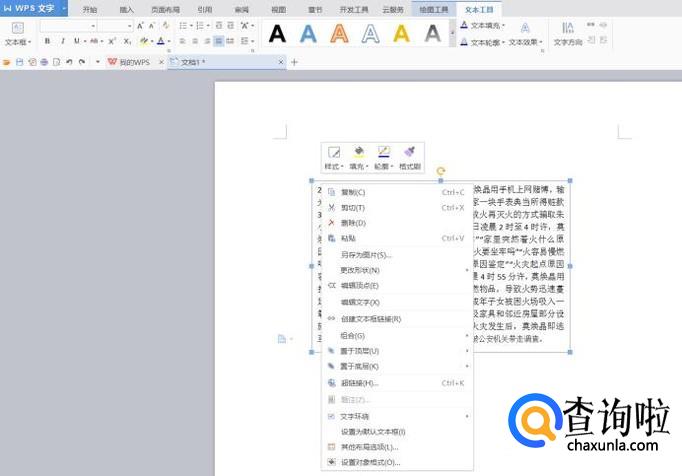The image size is (682, 476).
Task: Select Copy (复制) in the context menu
Action: tap(353, 192)
